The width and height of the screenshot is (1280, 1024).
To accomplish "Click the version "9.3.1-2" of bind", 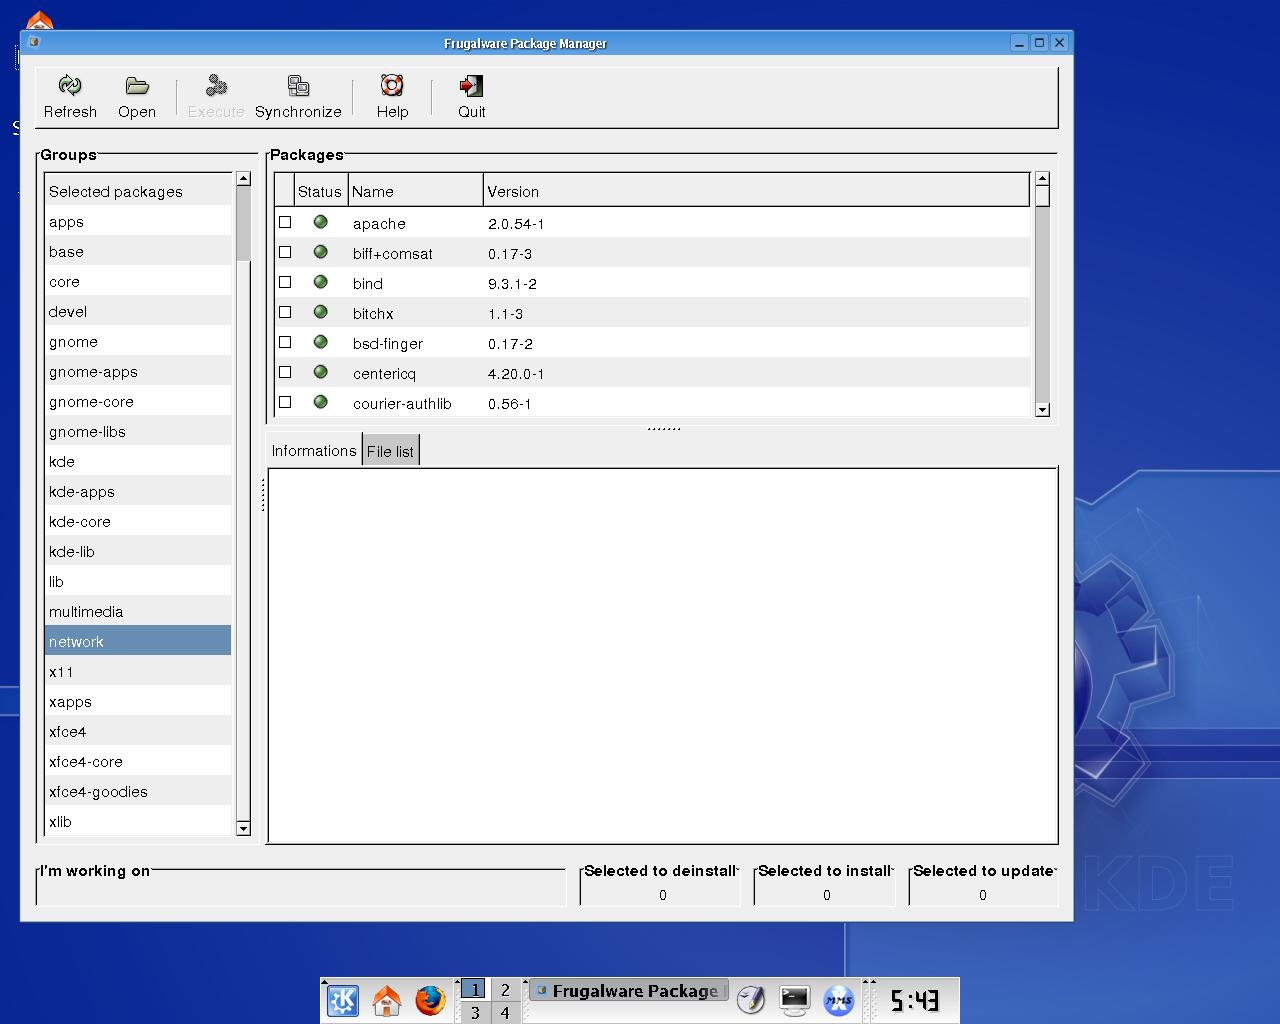I will point(512,283).
